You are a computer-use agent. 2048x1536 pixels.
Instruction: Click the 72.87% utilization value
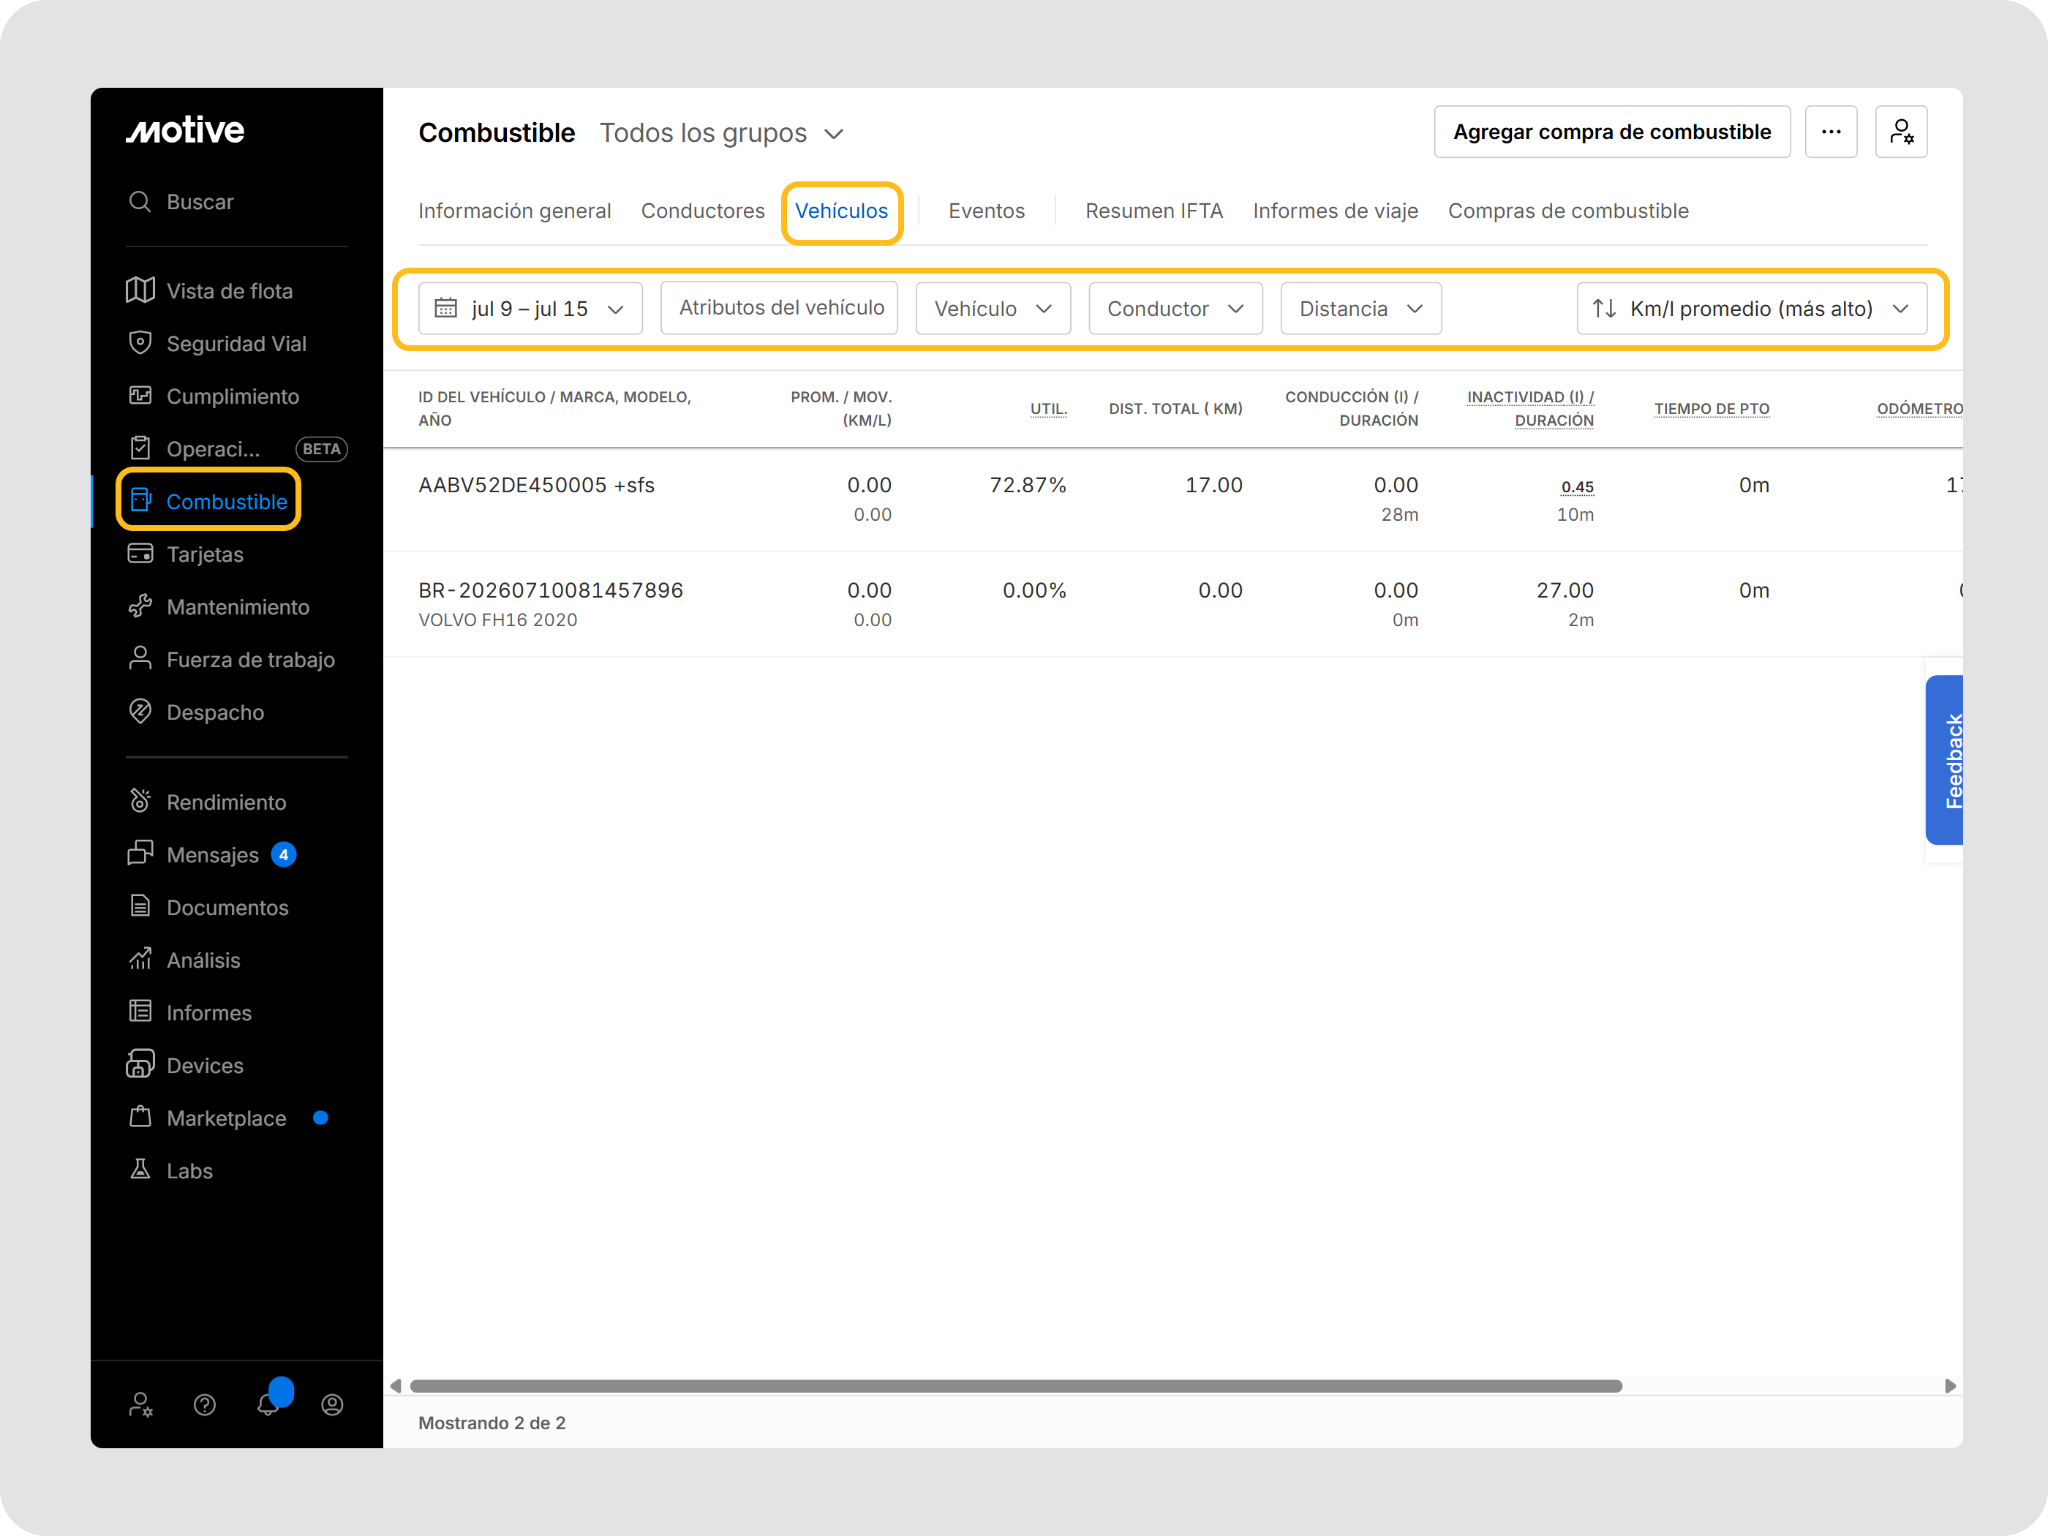click(x=1028, y=485)
